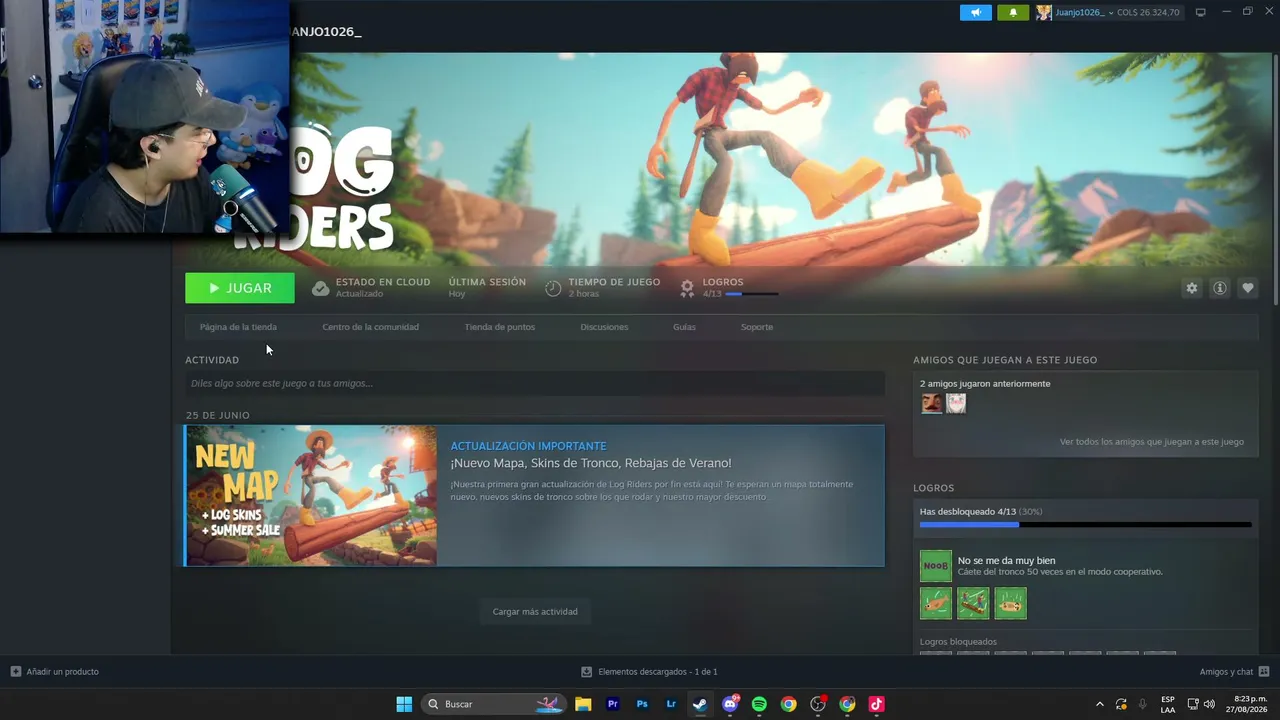Open Elementos descargados downloads status

point(649,672)
